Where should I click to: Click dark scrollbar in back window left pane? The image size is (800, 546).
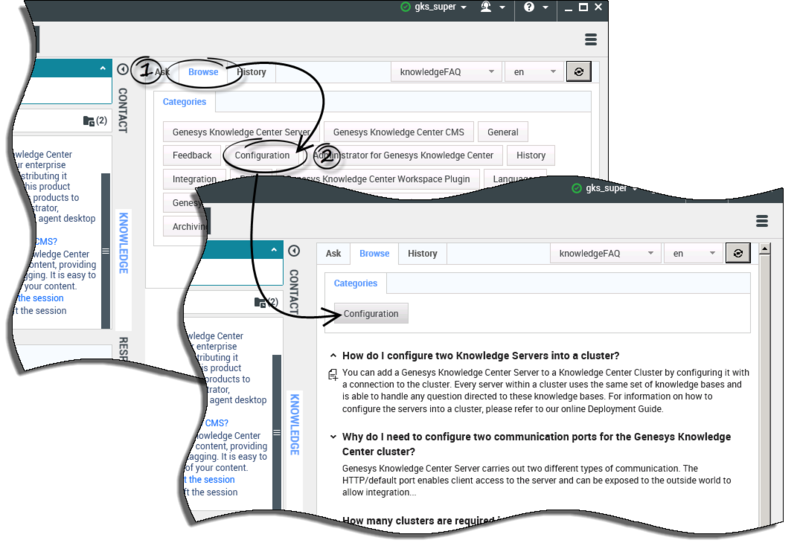click(106, 251)
